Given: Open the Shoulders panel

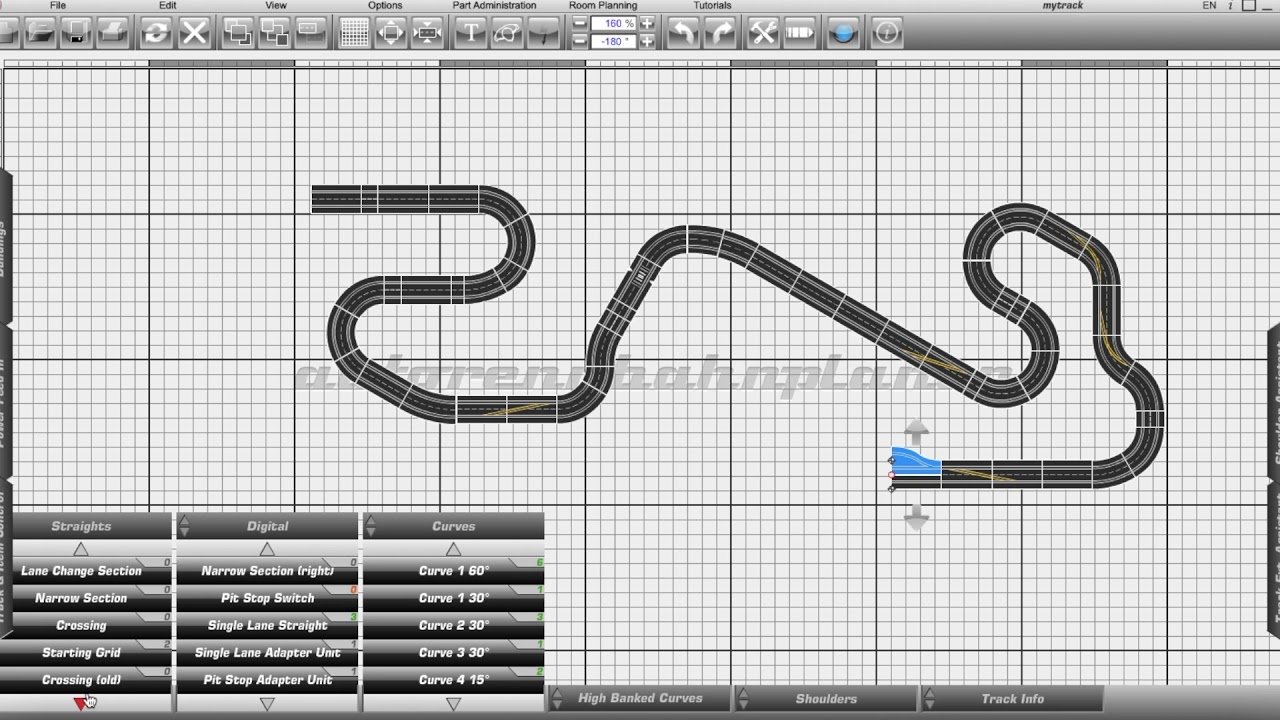Looking at the screenshot, I should tap(826, 698).
